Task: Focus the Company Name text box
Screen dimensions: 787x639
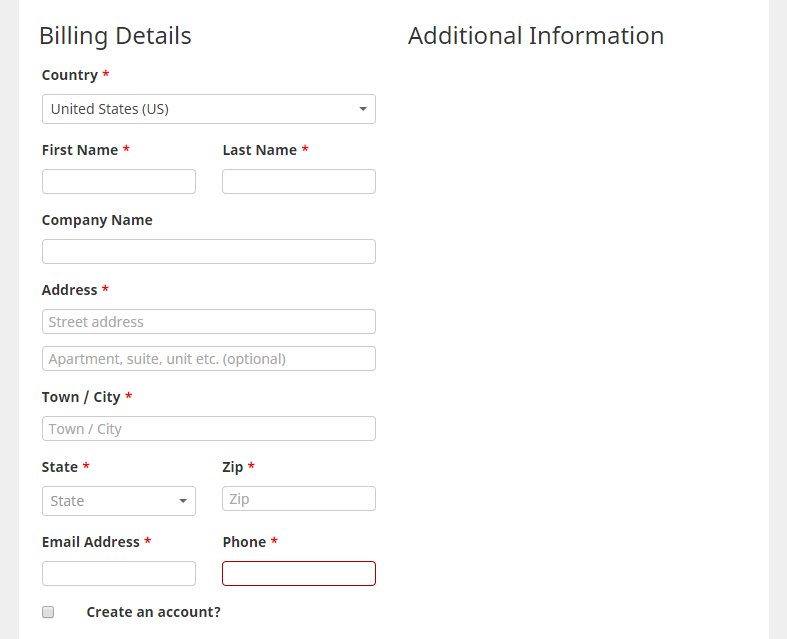Action: coord(209,251)
